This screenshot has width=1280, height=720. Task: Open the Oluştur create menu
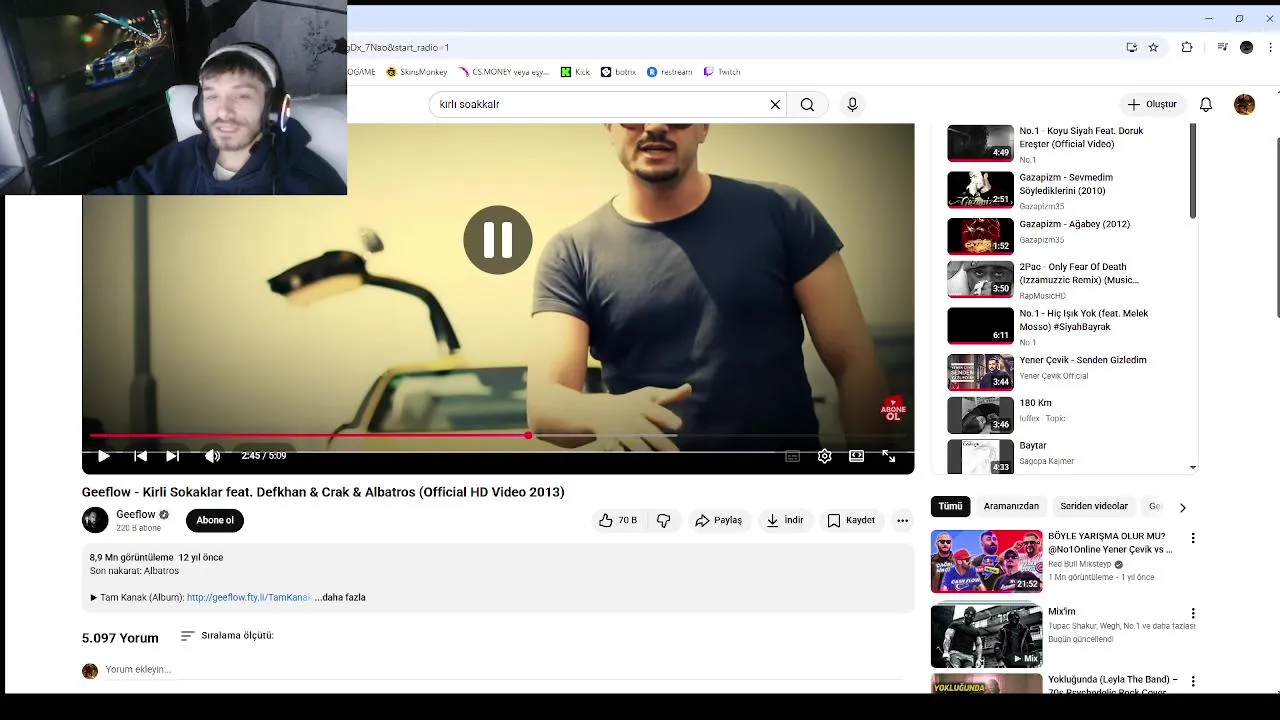tap(1152, 104)
